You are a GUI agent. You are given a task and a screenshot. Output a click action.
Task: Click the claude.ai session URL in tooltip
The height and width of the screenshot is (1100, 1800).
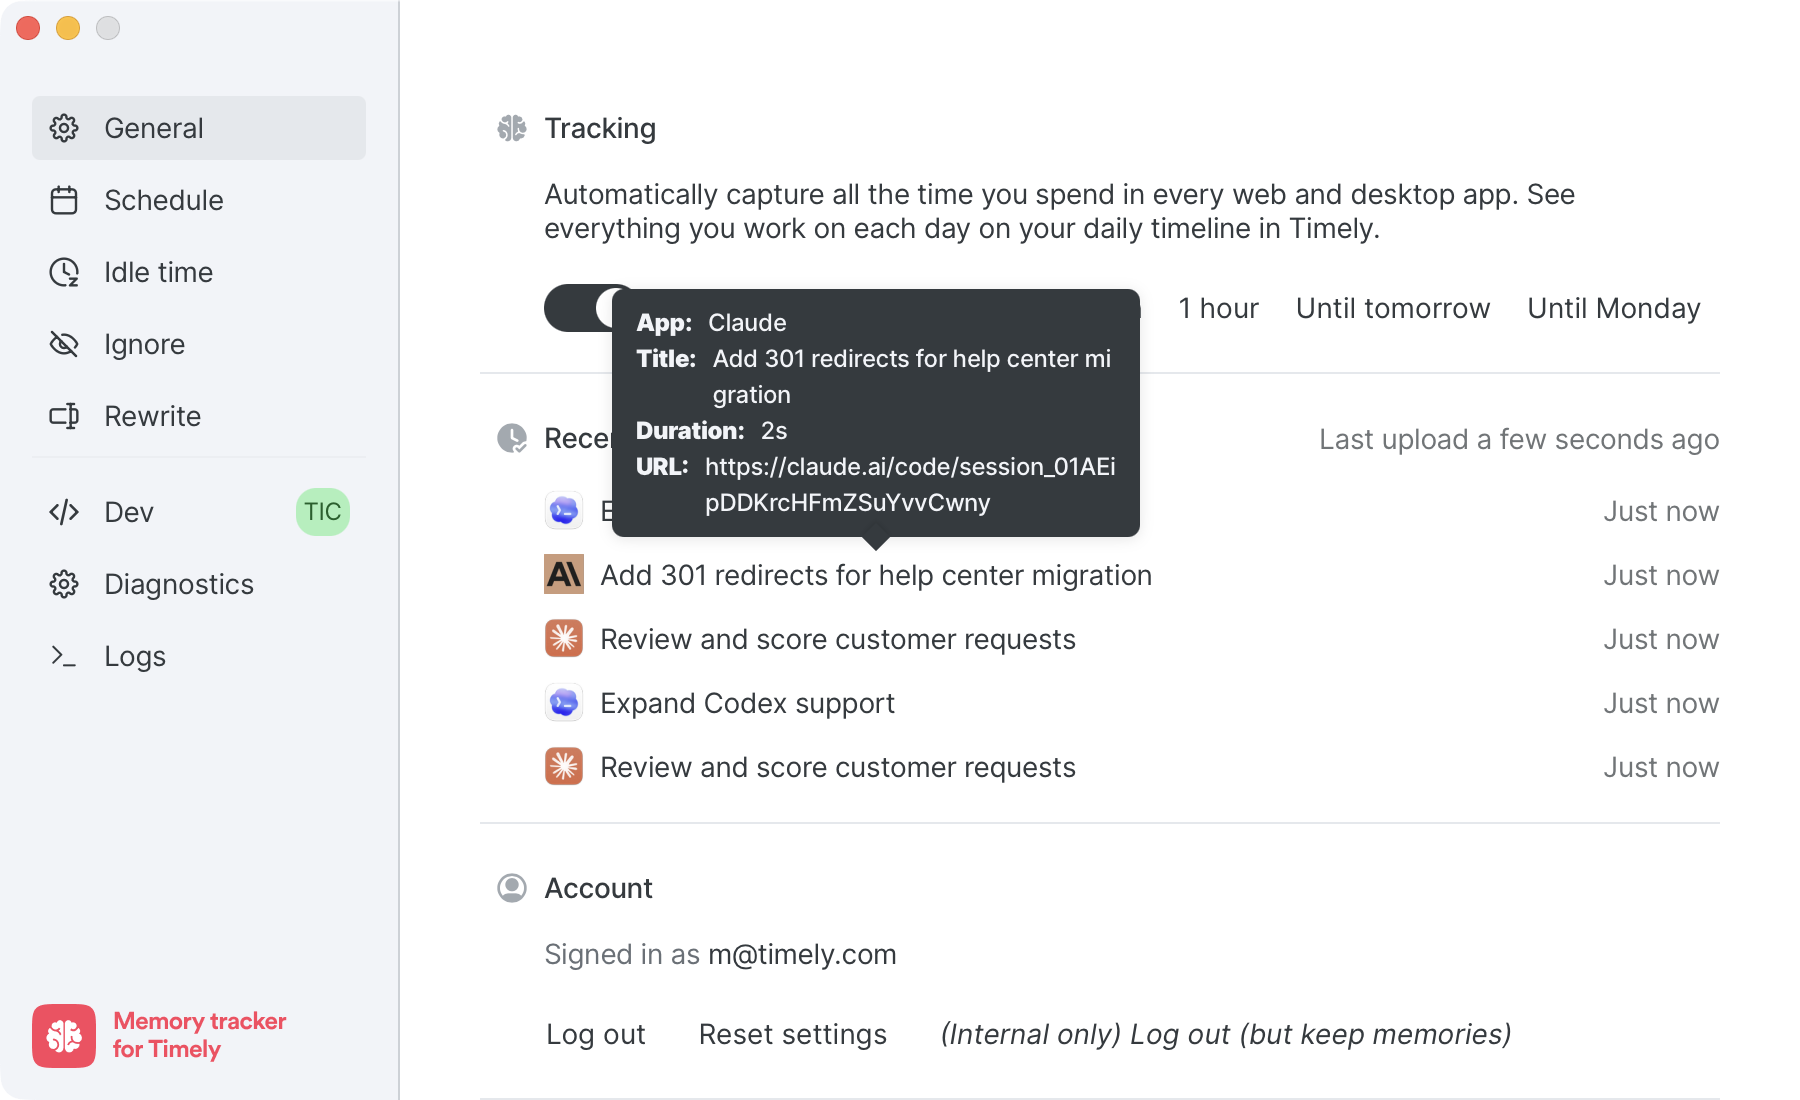point(910,484)
